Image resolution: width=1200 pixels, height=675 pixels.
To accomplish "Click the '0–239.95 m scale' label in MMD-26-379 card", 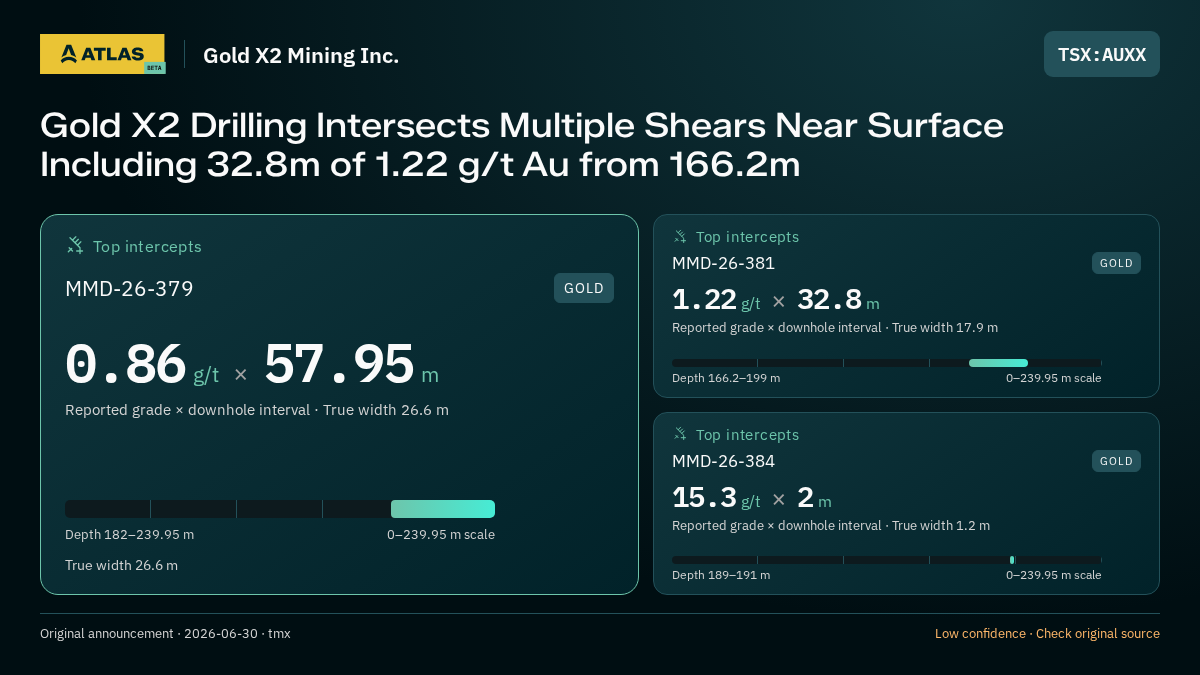I will (x=441, y=535).
